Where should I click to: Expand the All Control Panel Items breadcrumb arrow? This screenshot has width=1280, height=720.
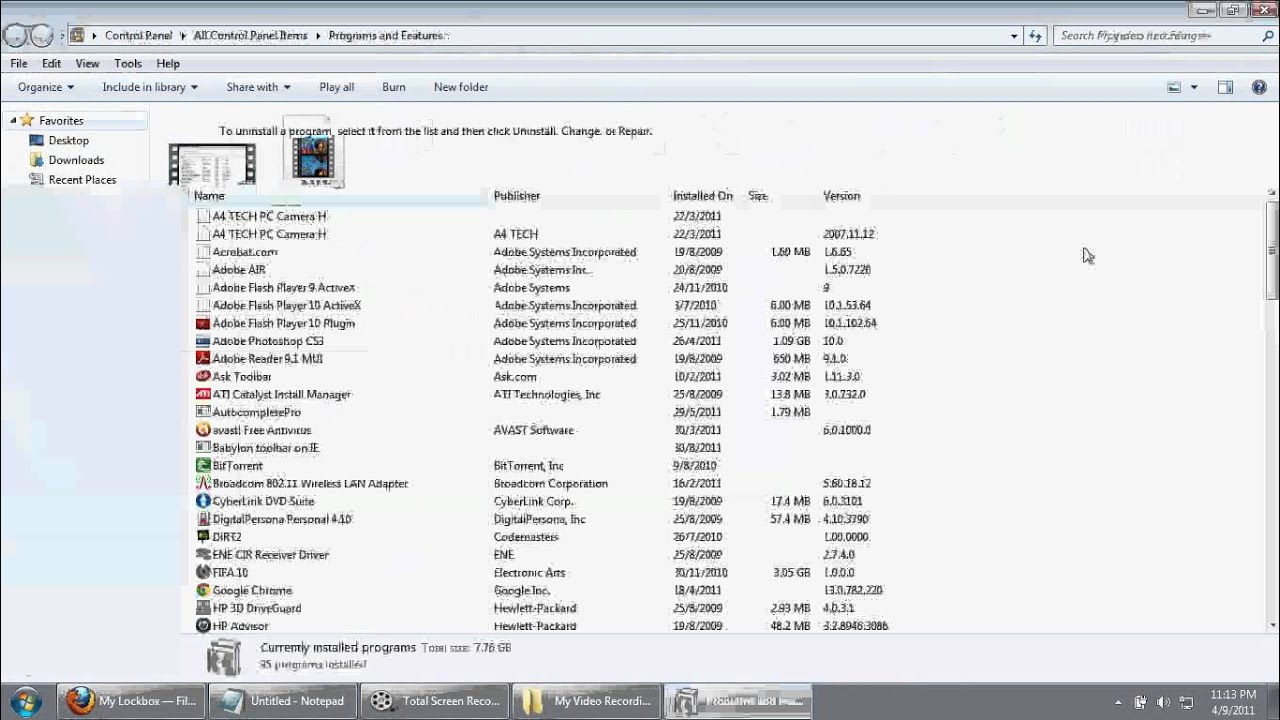[x=318, y=36]
